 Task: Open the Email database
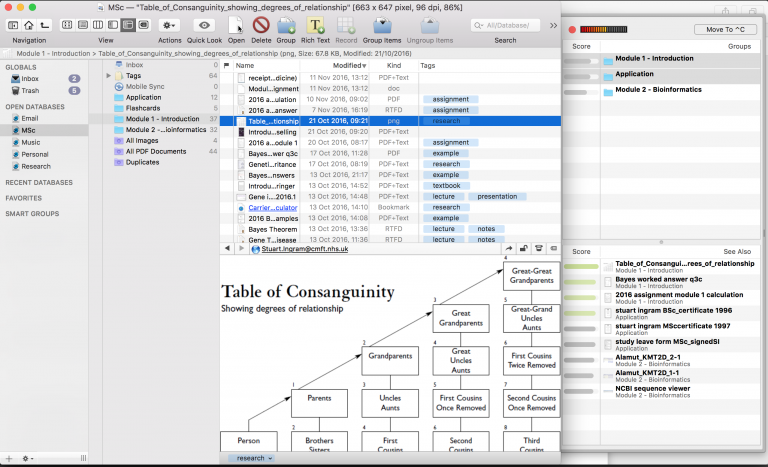[29, 118]
